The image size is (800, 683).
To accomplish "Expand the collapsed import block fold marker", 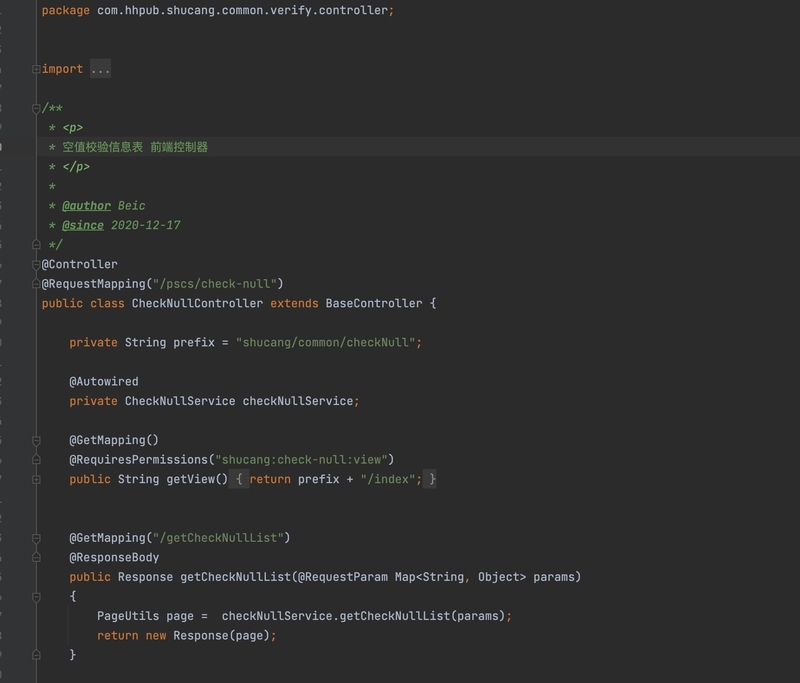I will tap(36, 69).
